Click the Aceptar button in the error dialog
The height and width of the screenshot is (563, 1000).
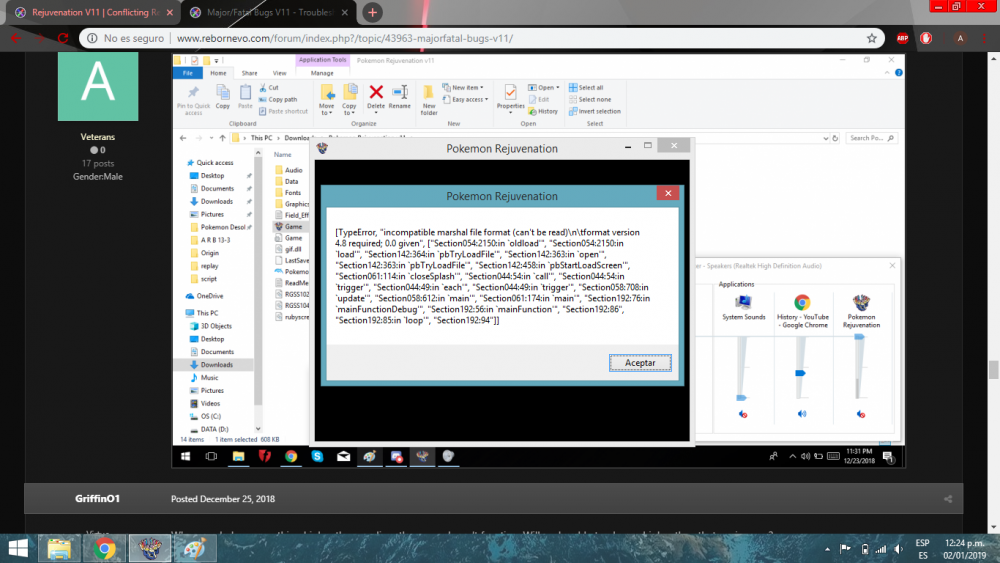640,362
